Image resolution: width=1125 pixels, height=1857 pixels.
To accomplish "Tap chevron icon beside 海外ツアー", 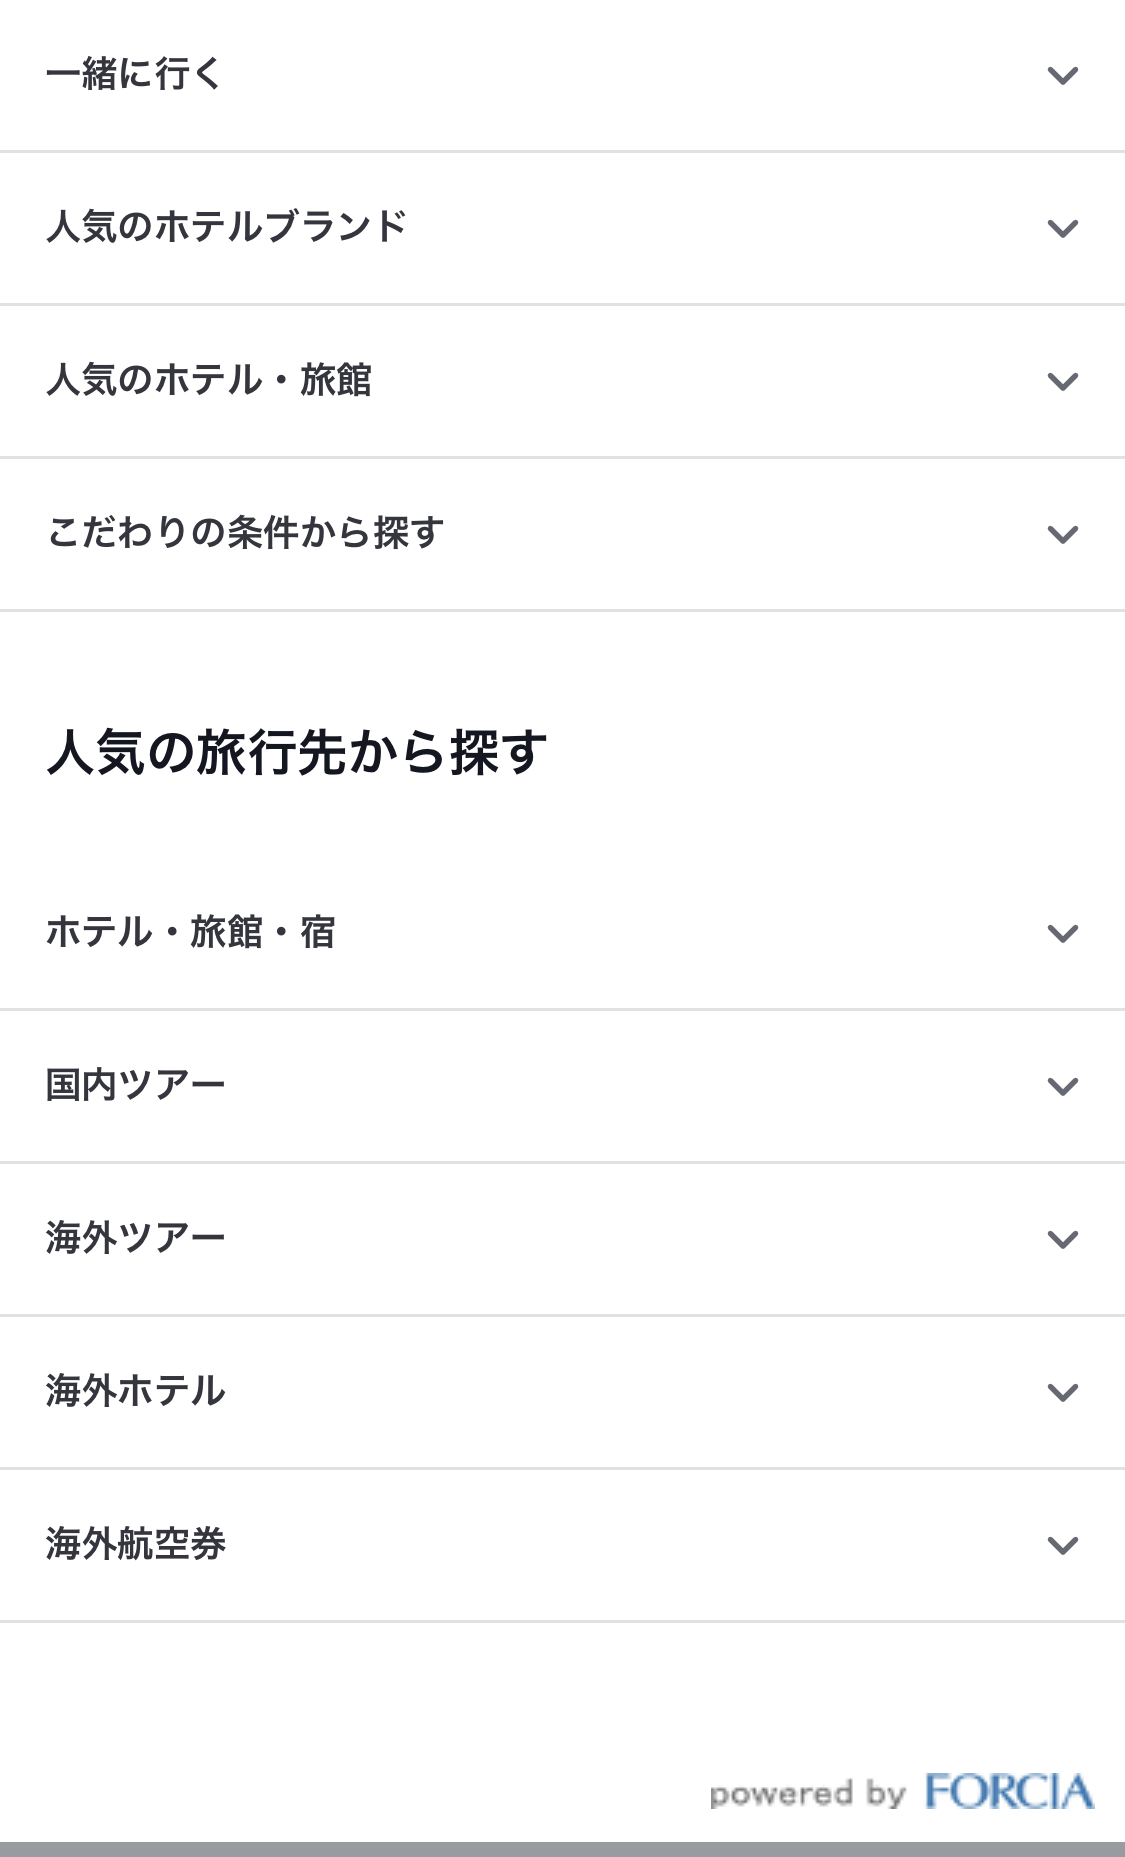I will [x=1062, y=1239].
